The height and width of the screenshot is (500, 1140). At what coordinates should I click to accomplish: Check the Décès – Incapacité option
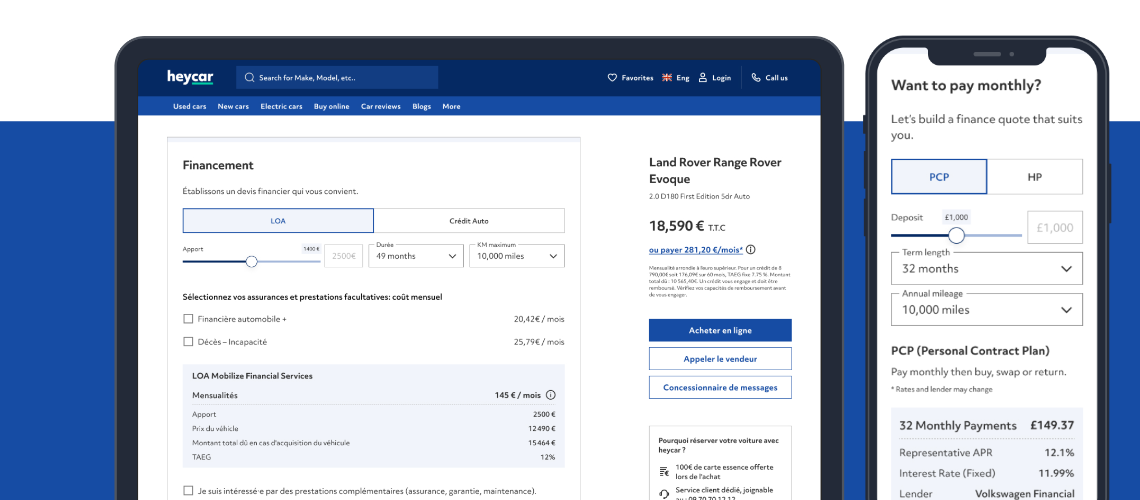pyautogui.click(x=188, y=342)
